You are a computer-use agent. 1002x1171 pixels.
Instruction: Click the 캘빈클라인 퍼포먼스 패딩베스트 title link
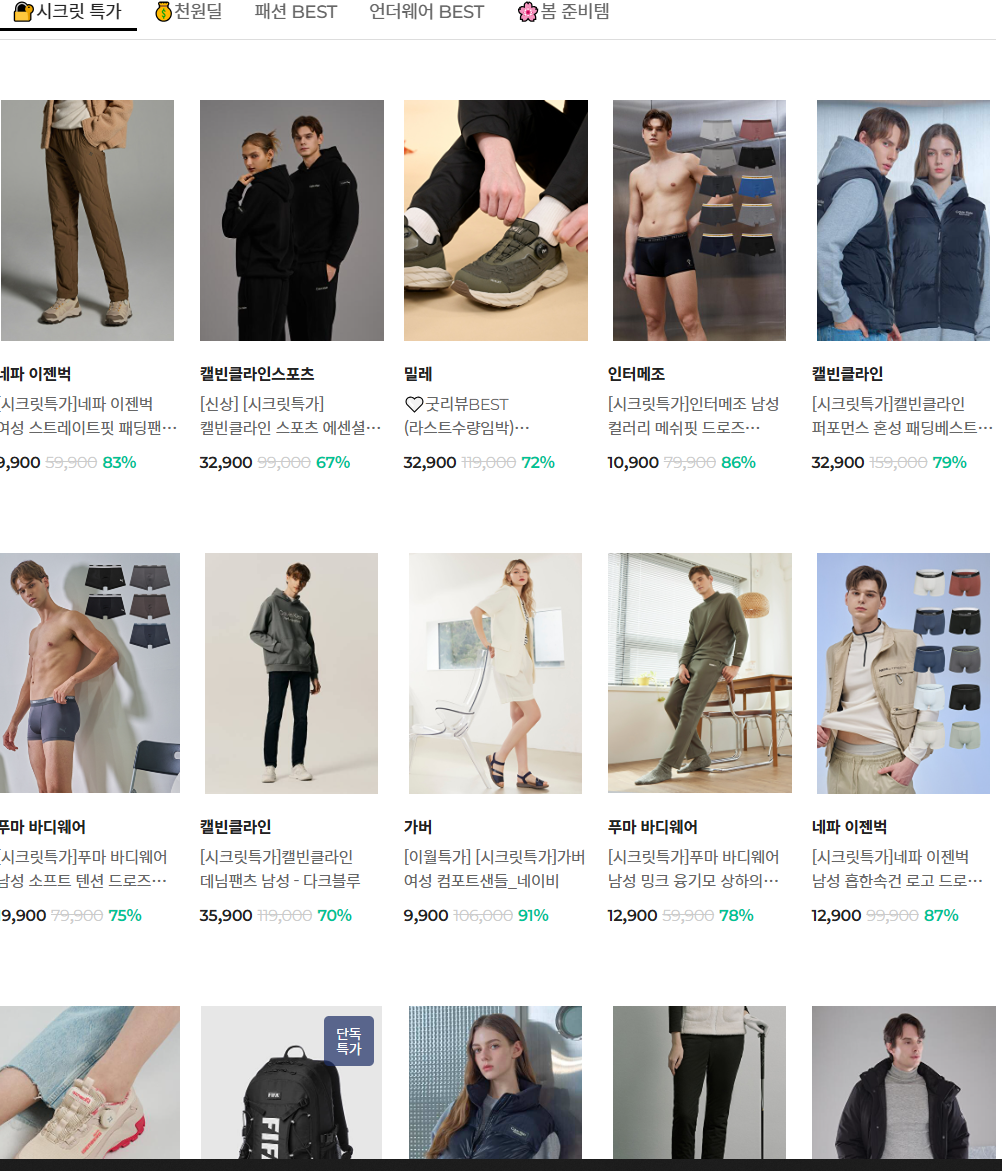(901, 416)
